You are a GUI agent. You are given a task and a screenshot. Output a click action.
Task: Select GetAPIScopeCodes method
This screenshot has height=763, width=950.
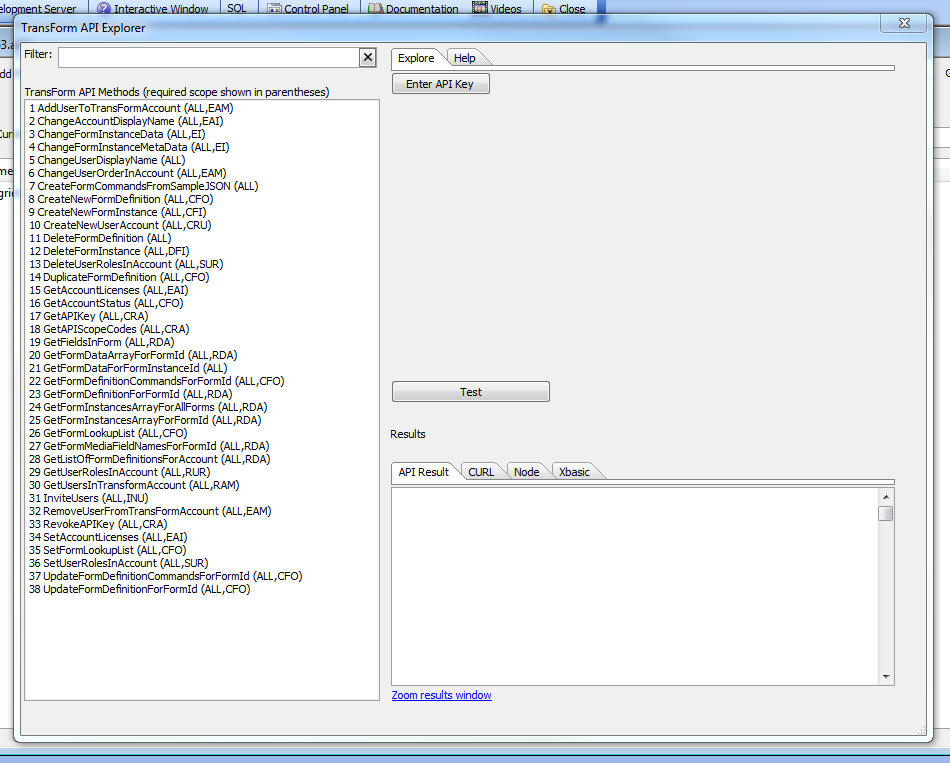(109, 329)
